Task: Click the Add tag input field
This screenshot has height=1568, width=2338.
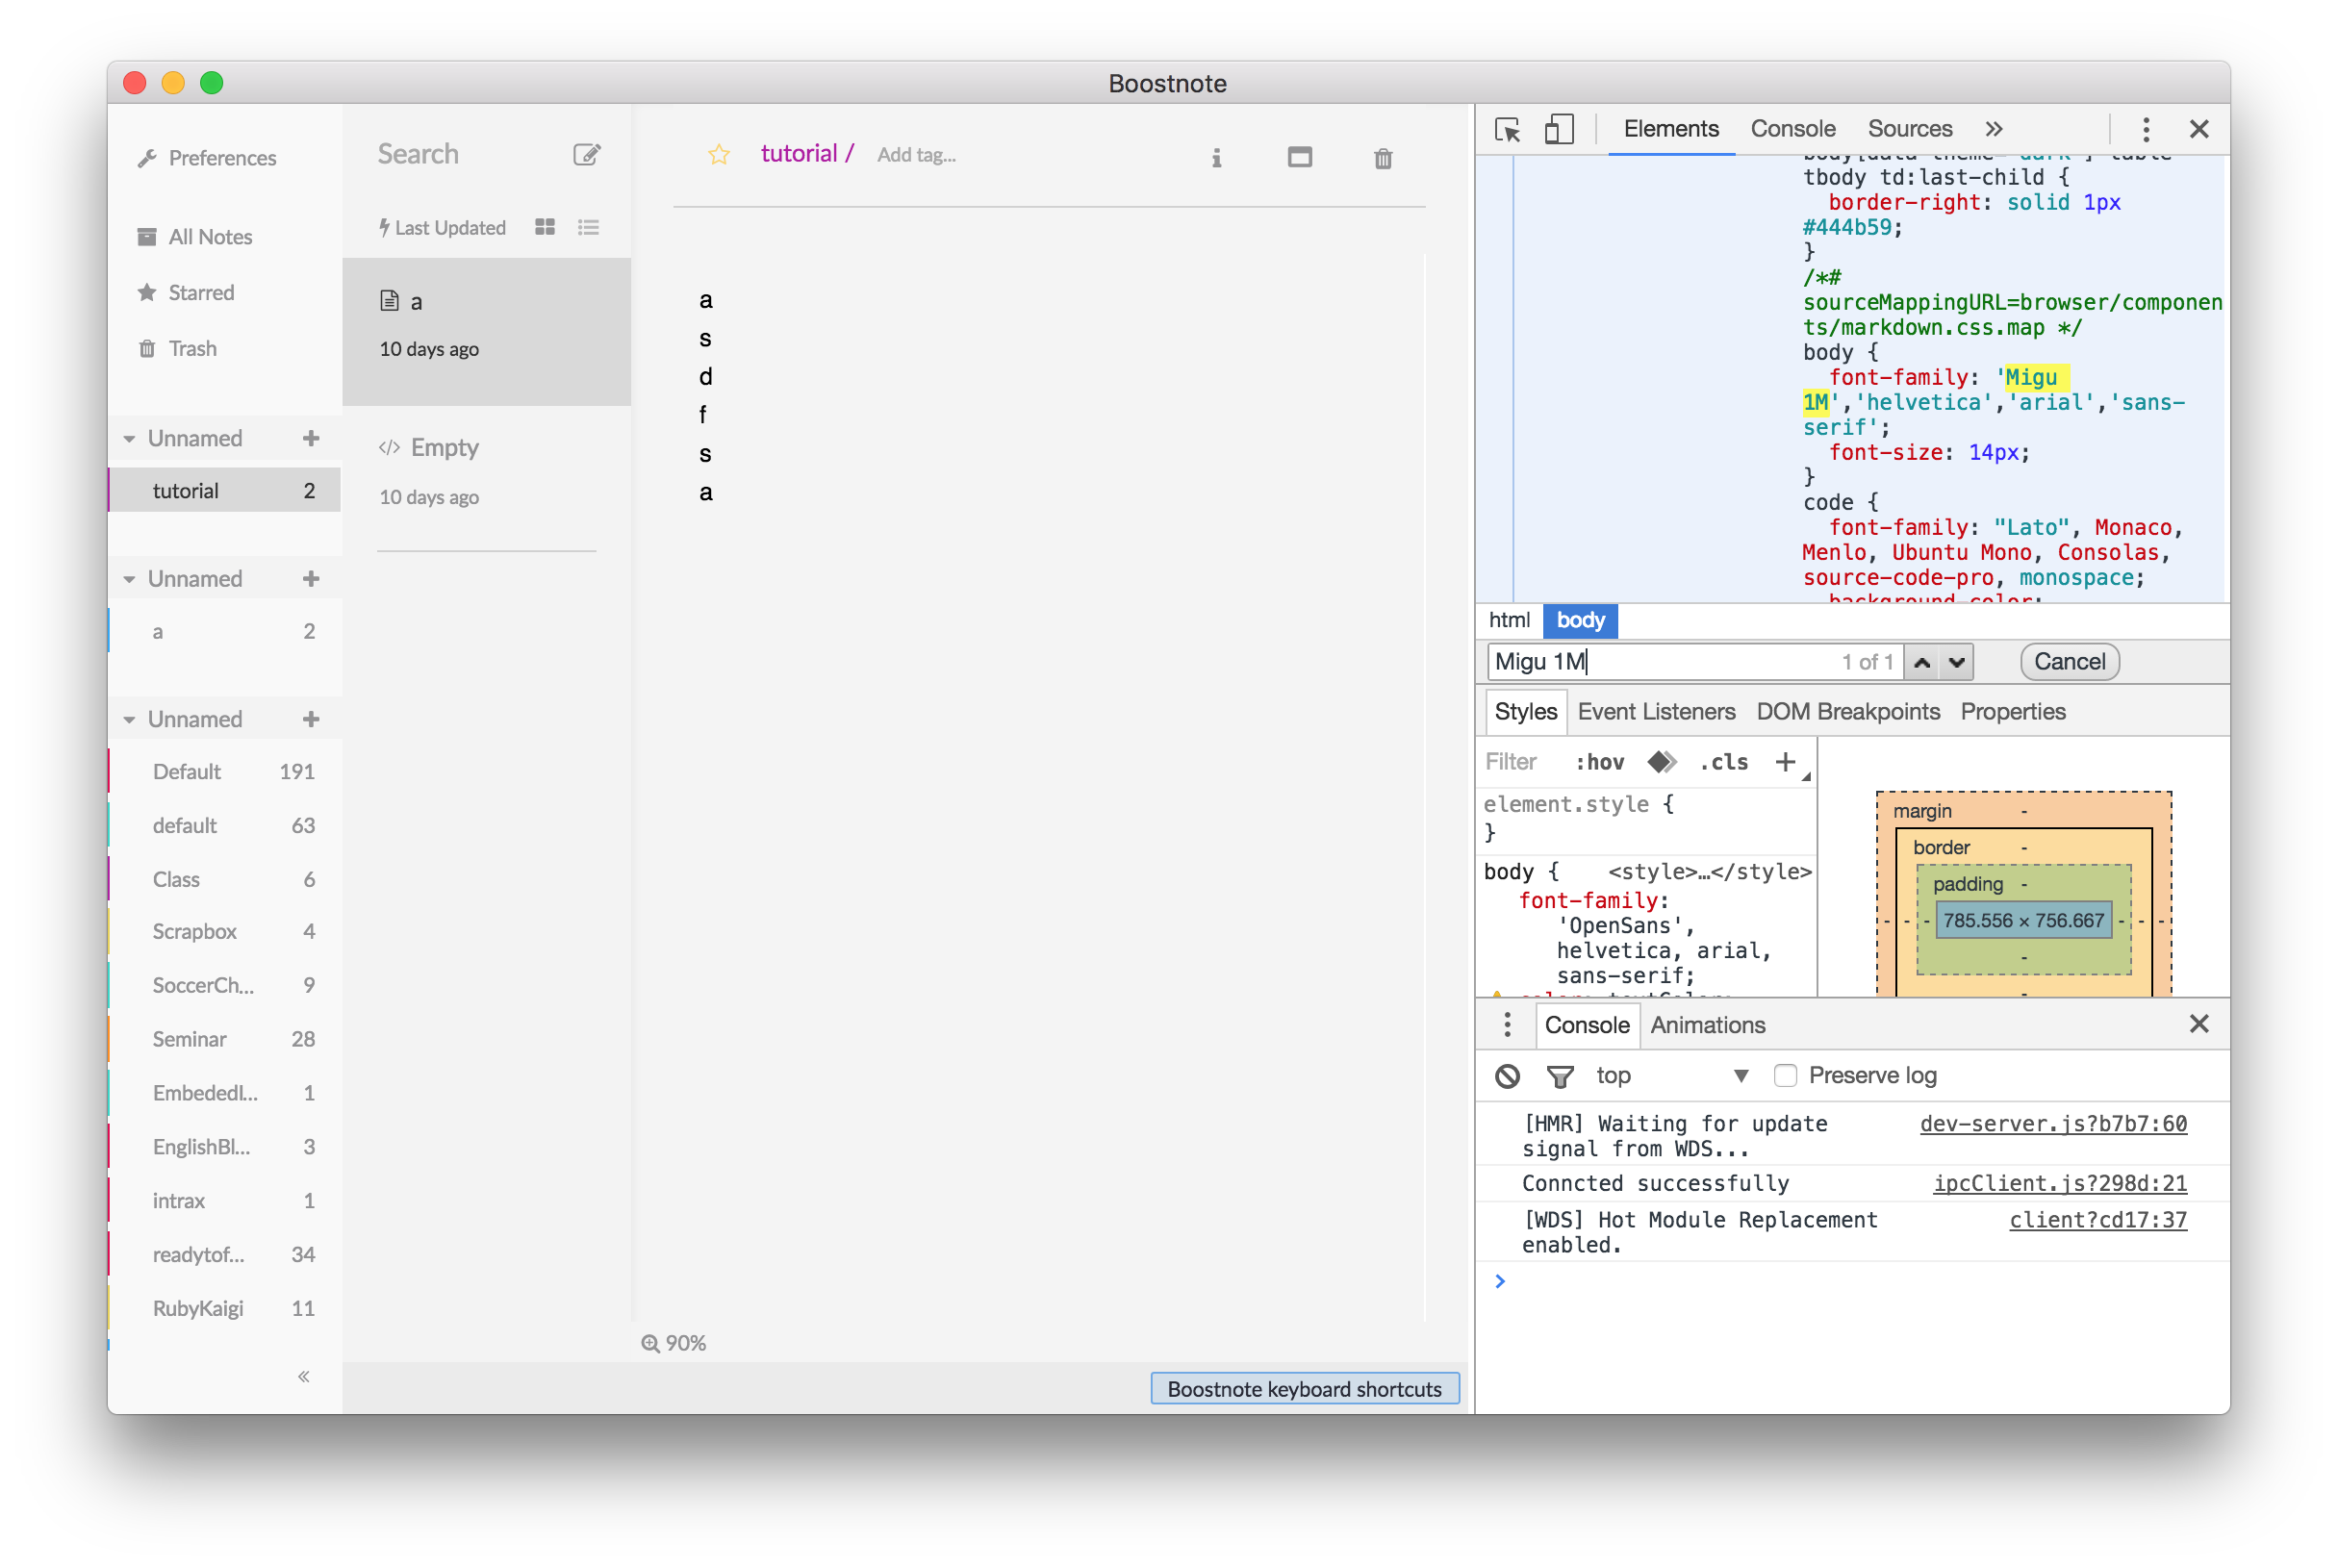Action: 916,155
